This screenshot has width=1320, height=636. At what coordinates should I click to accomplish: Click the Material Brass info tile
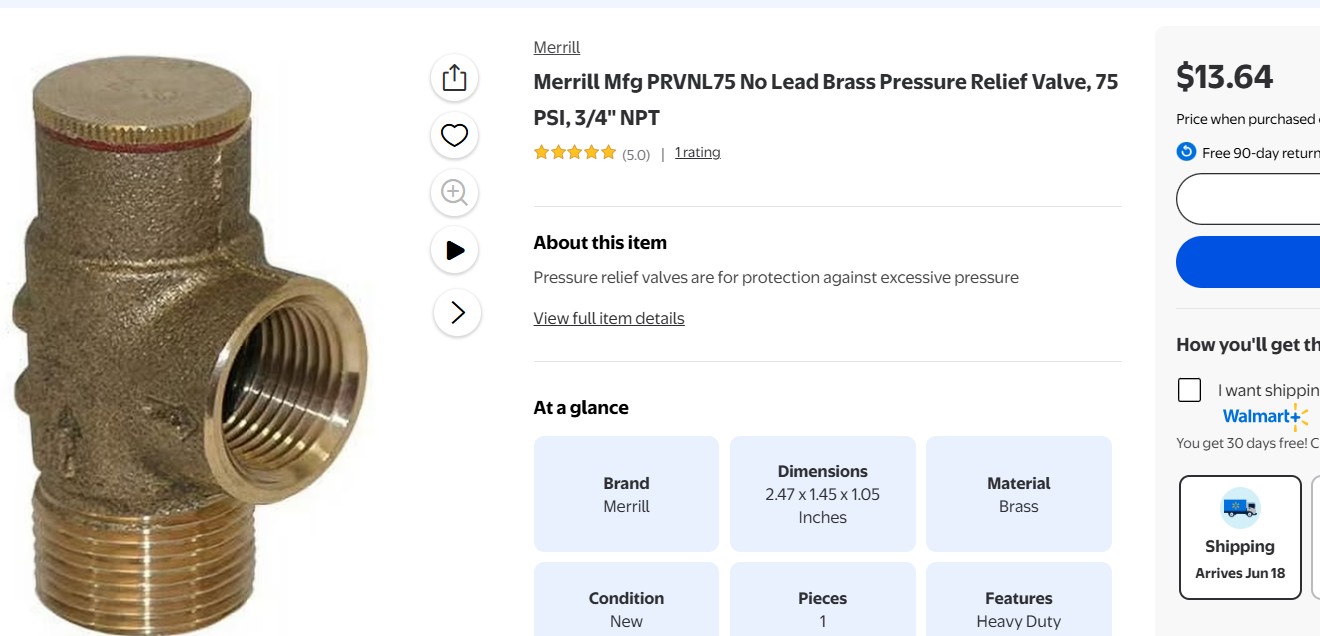(x=1018, y=494)
